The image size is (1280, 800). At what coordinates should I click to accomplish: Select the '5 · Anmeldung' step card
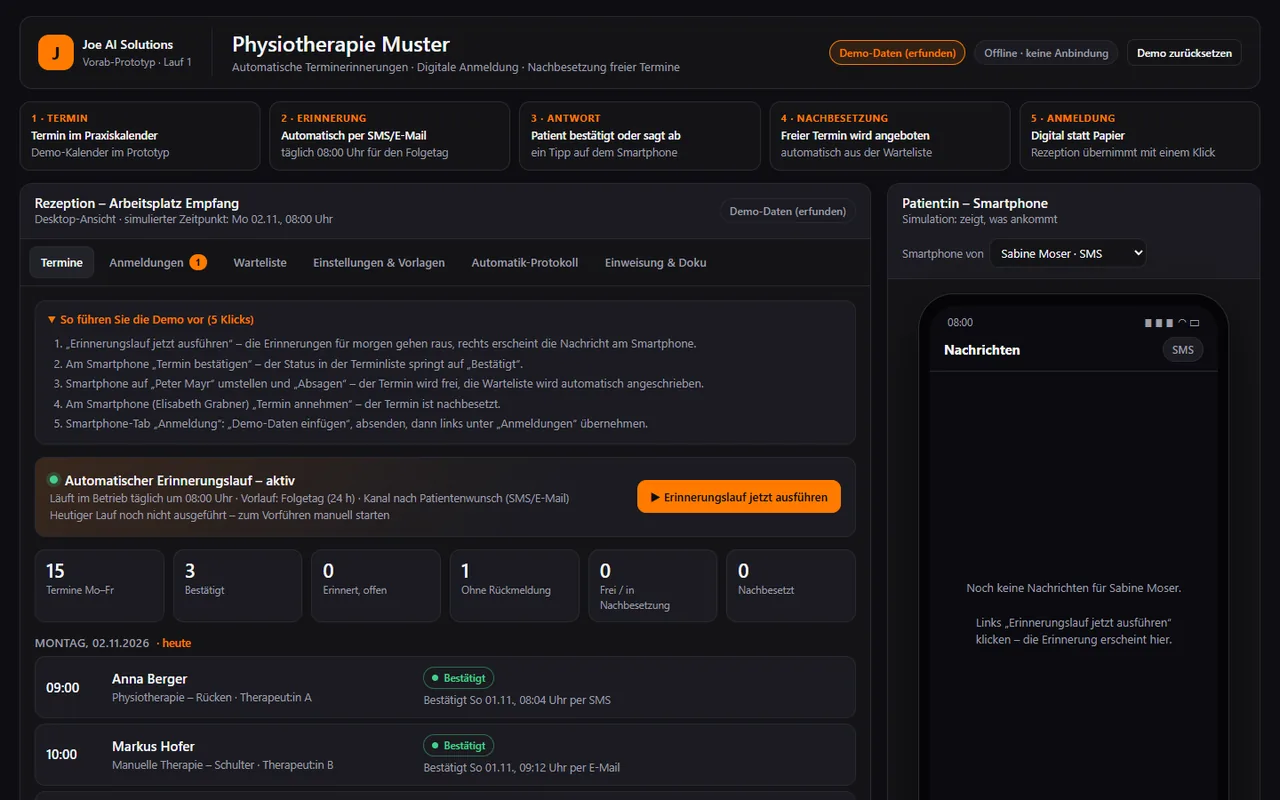pyautogui.click(x=1139, y=136)
